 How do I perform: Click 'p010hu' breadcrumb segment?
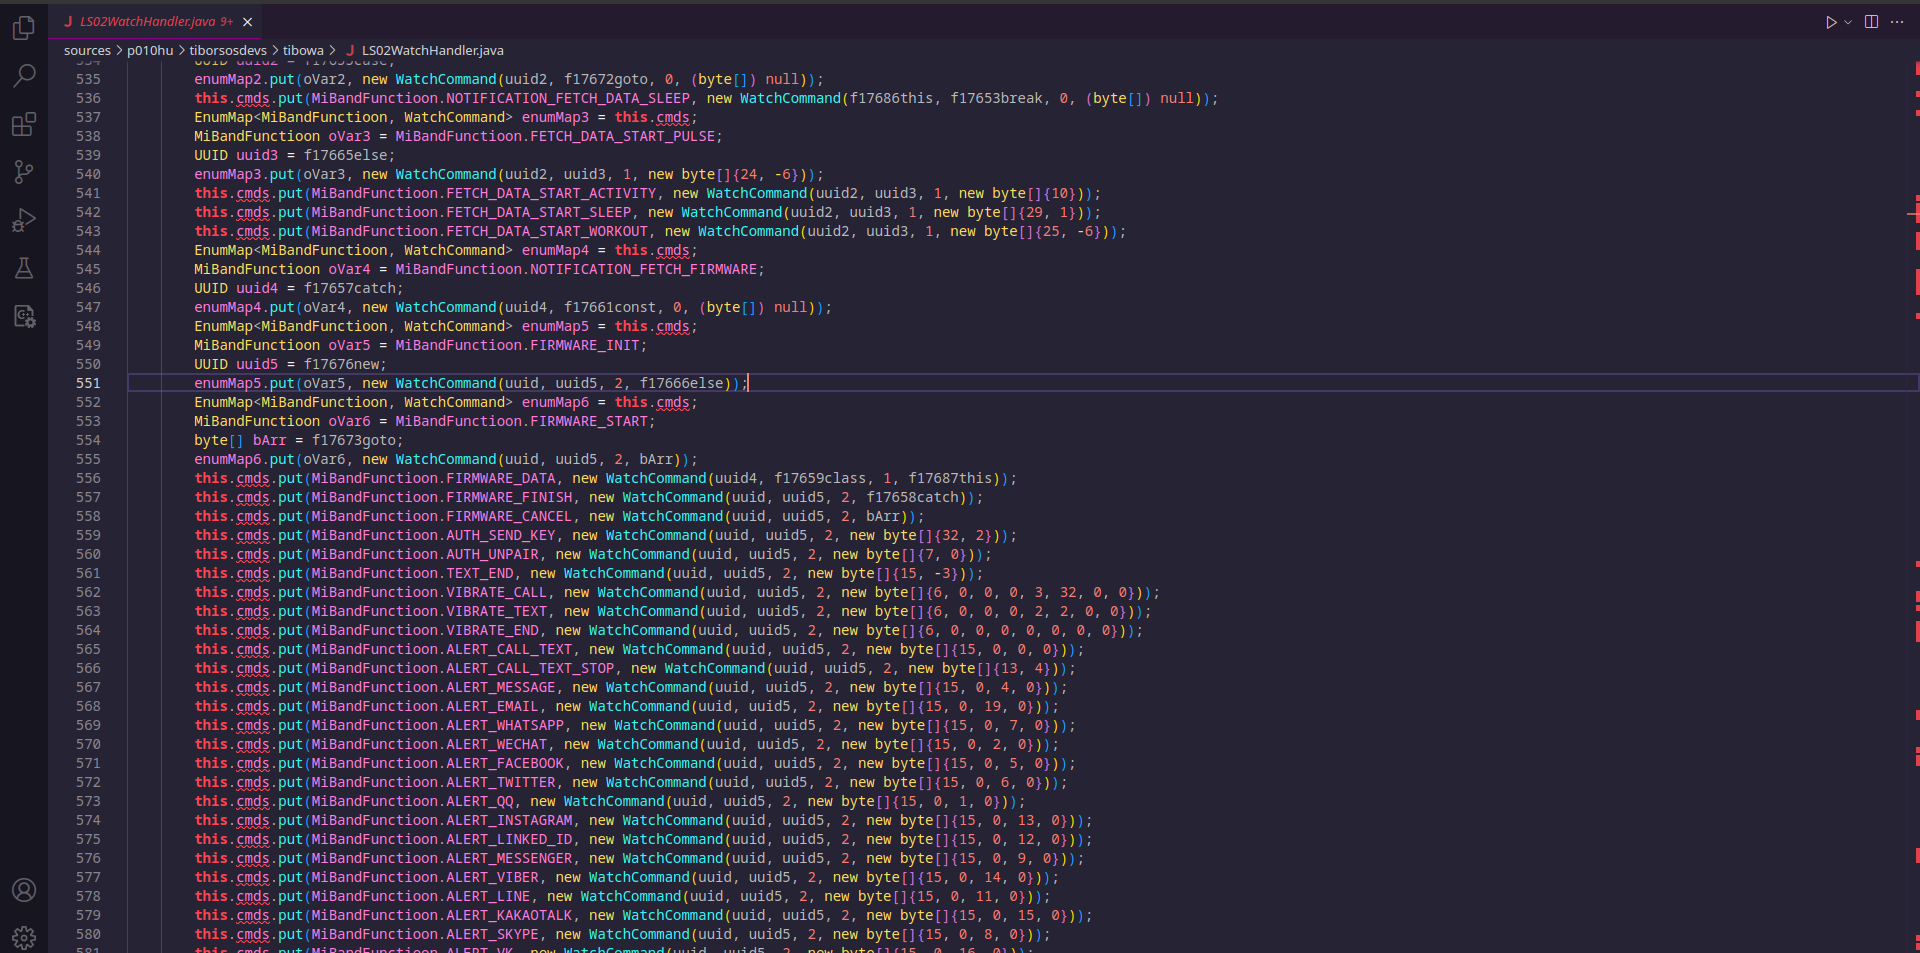pos(150,50)
